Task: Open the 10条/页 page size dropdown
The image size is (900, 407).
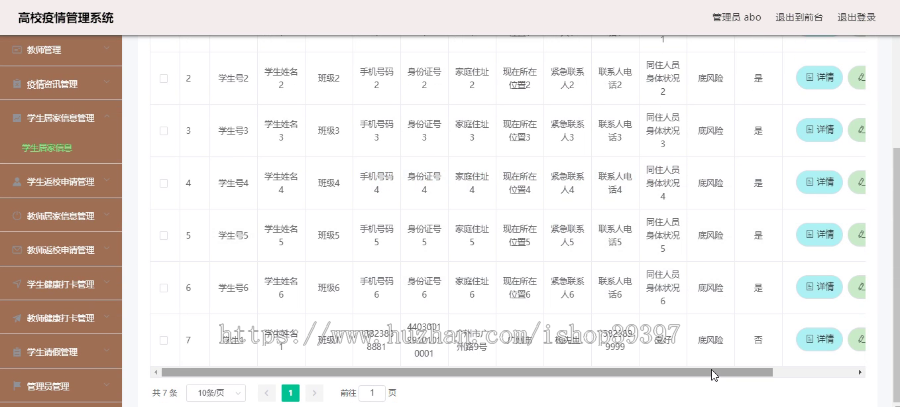Action: 216,393
